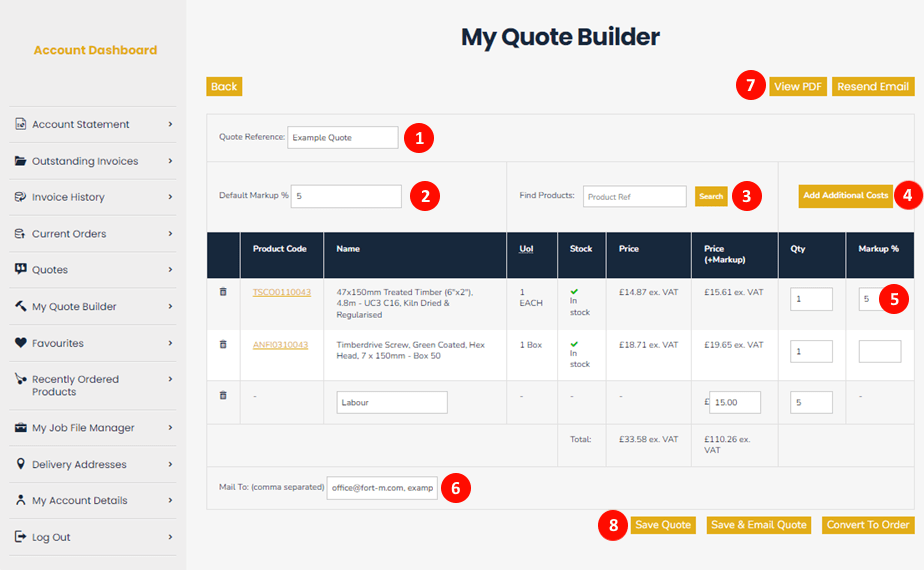Expand Current Orders chevron
The image size is (924, 570).
coord(170,233)
